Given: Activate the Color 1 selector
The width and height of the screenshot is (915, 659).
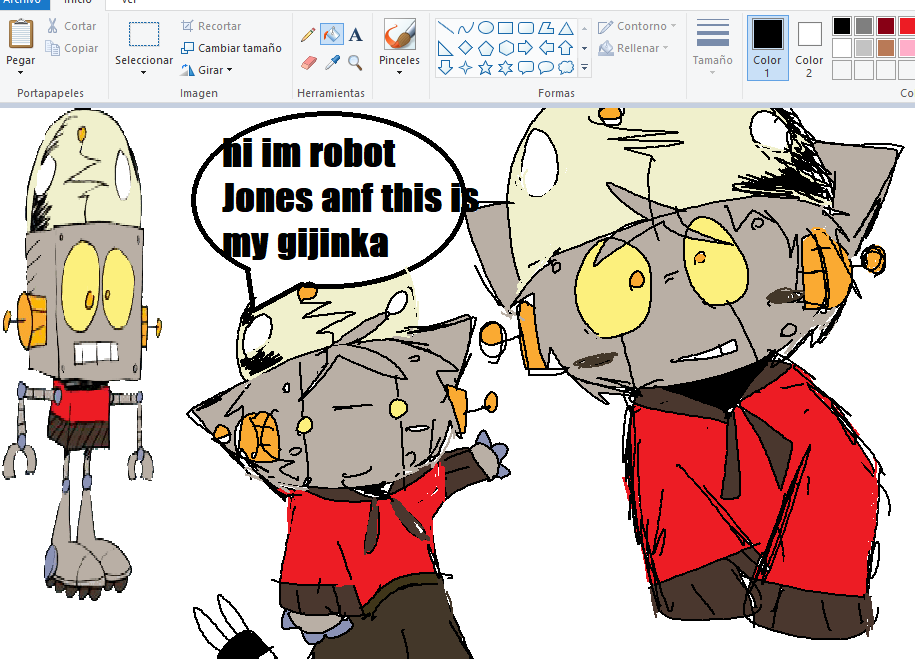Looking at the screenshot, I should point(767,48).
